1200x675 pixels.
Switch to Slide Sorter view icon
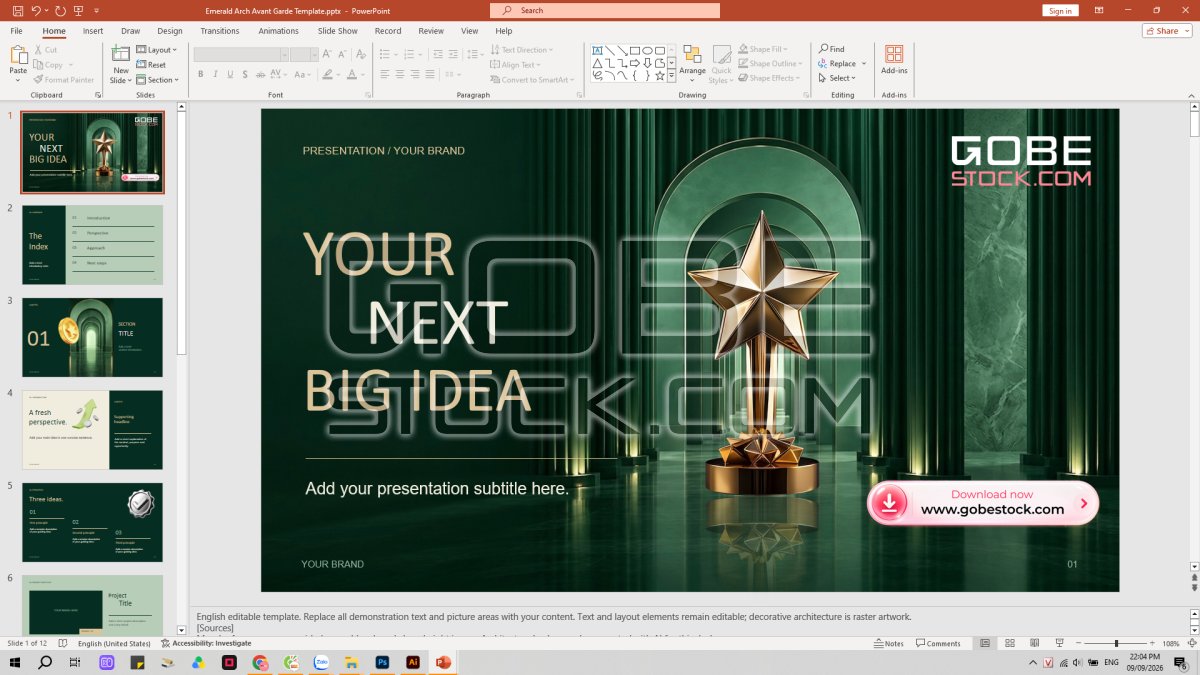pyautogui.click(x=1010, y=643)
